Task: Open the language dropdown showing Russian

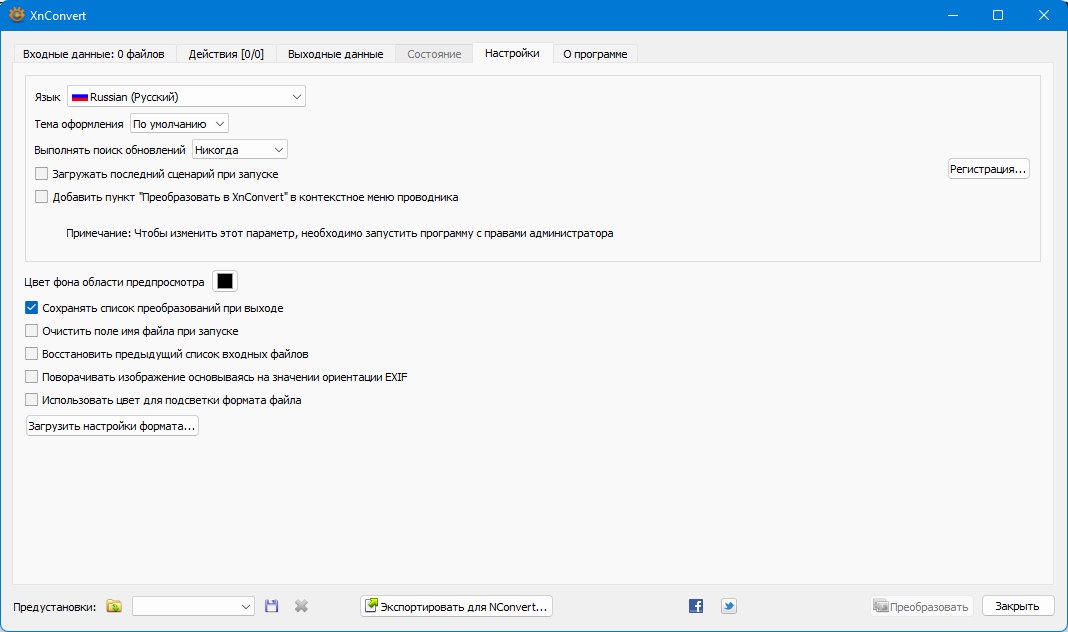Action: point(186,97)
